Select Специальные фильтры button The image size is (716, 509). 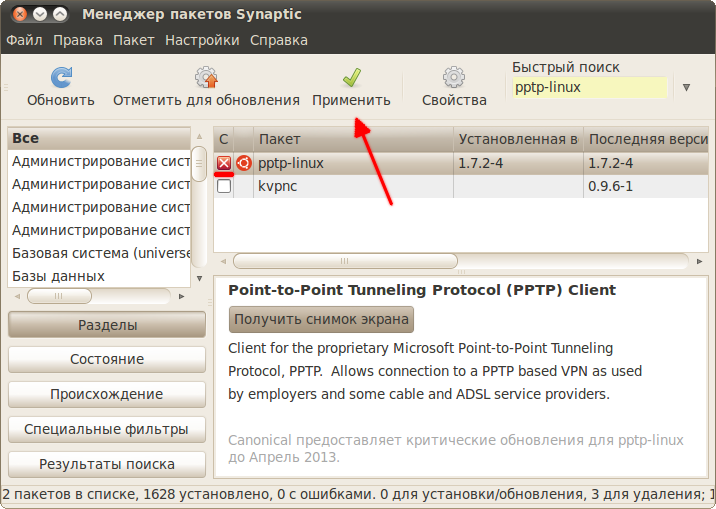(107, 429)
